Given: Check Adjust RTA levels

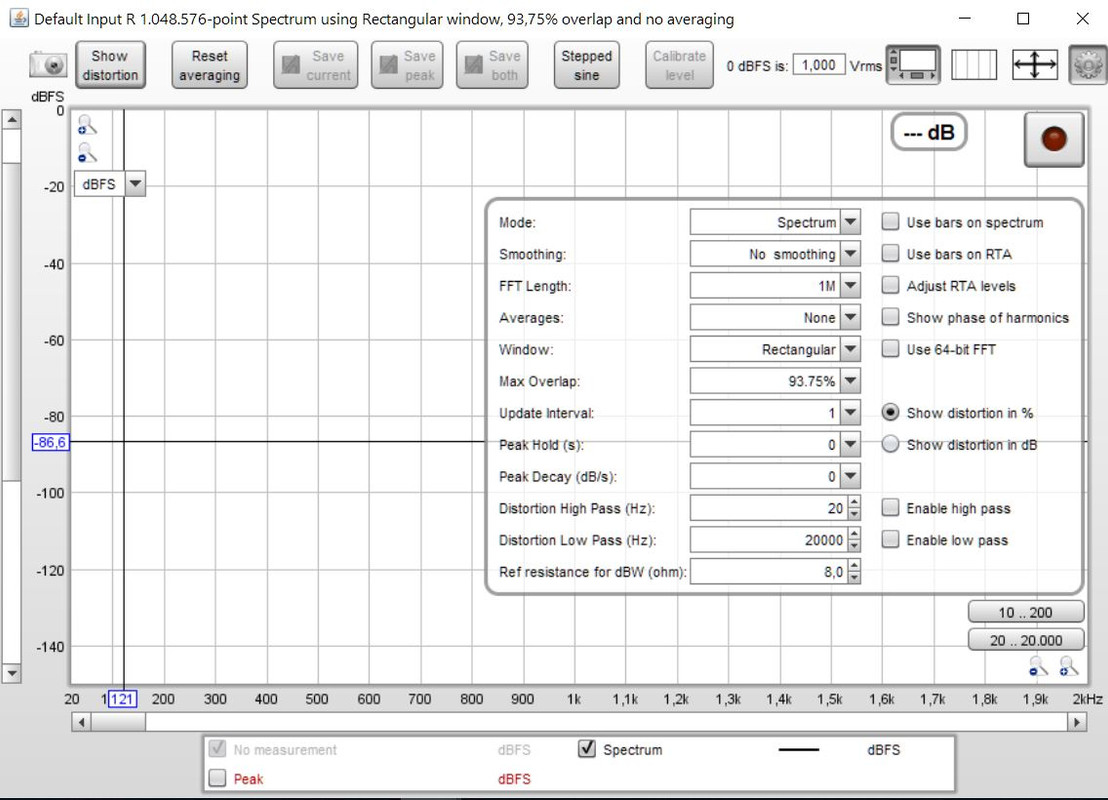Looking at the screenshot, I should click(x=890, y=286).
